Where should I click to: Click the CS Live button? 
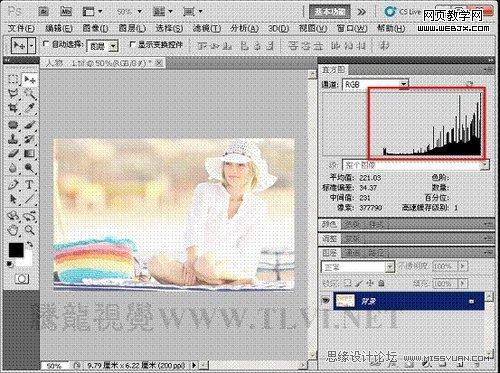[402, 12]
